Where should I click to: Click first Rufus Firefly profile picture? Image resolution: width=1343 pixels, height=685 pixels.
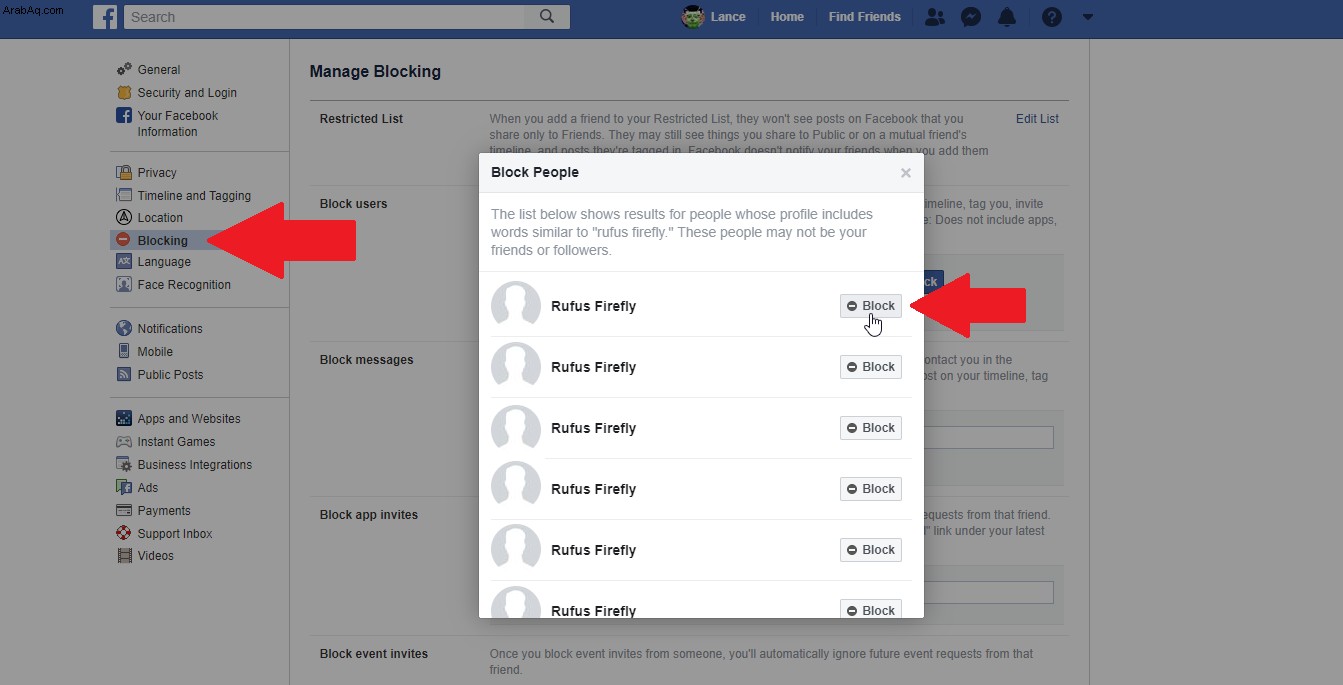[516, 306]
